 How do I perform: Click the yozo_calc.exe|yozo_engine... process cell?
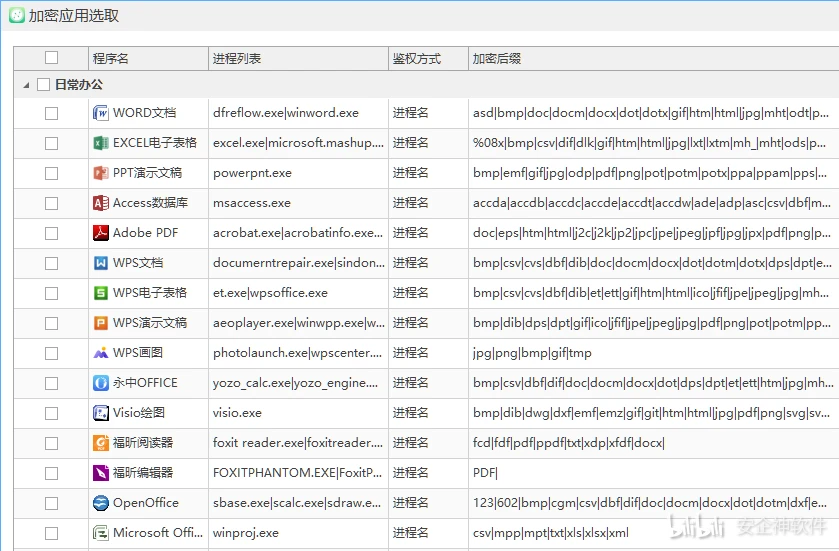click(298, 382)
